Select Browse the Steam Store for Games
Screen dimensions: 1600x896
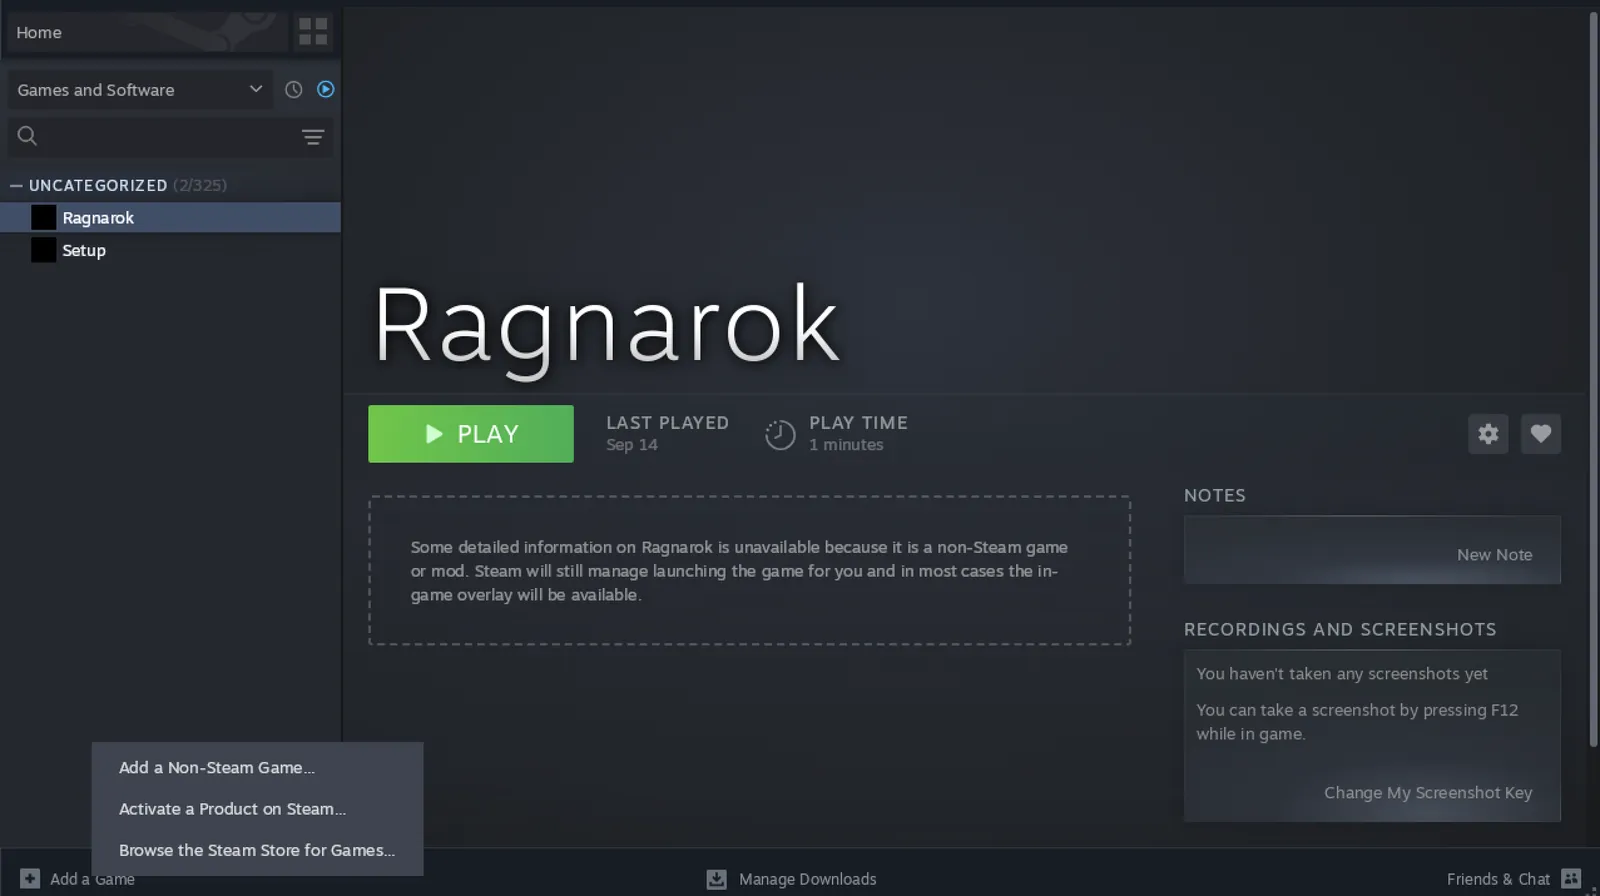click(x=257, y=850)
